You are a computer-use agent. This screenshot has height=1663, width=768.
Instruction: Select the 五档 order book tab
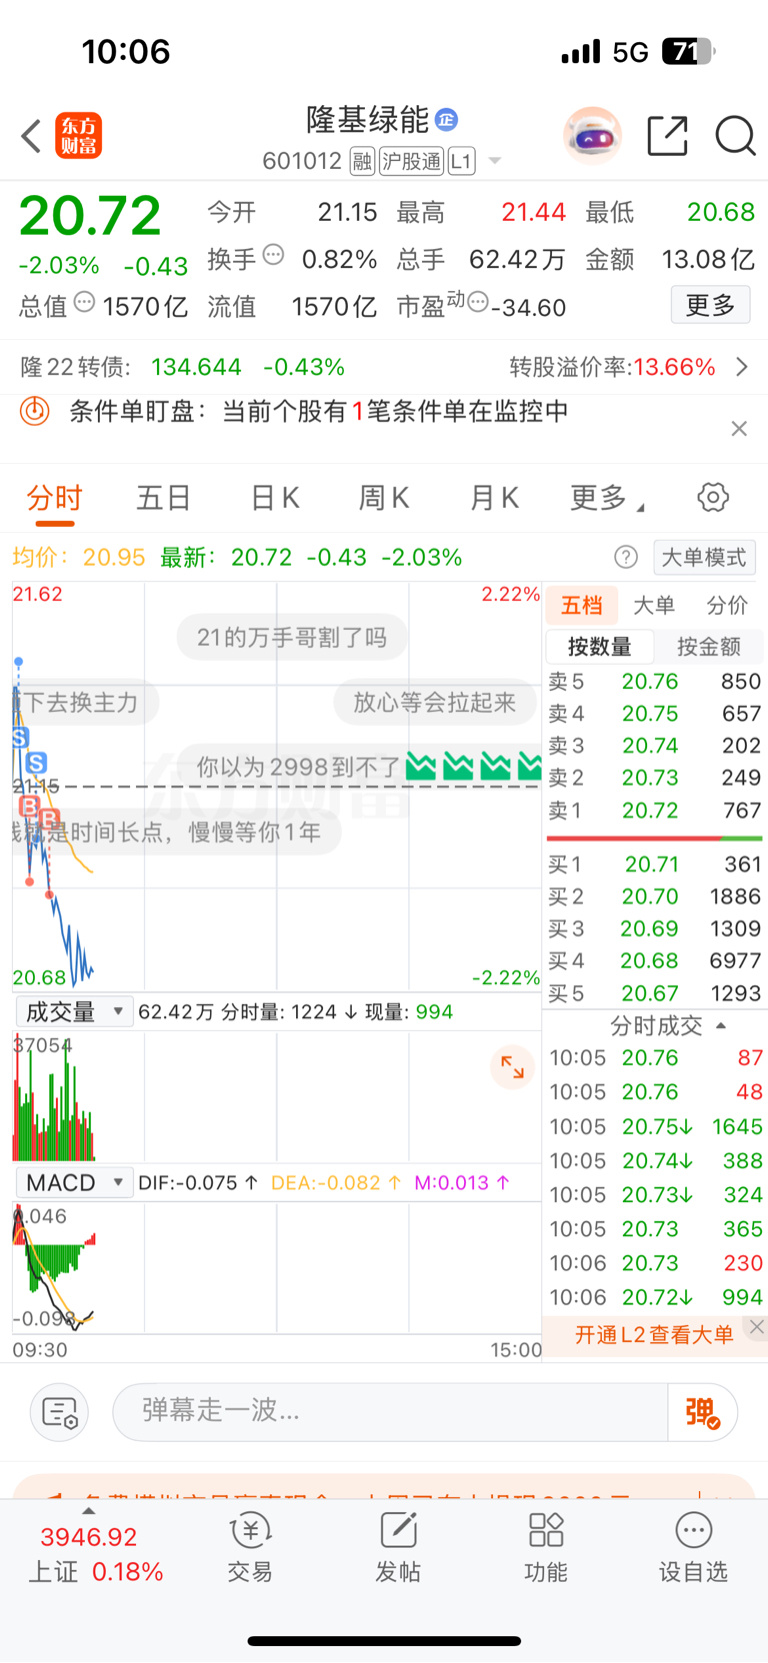point(582,605)
